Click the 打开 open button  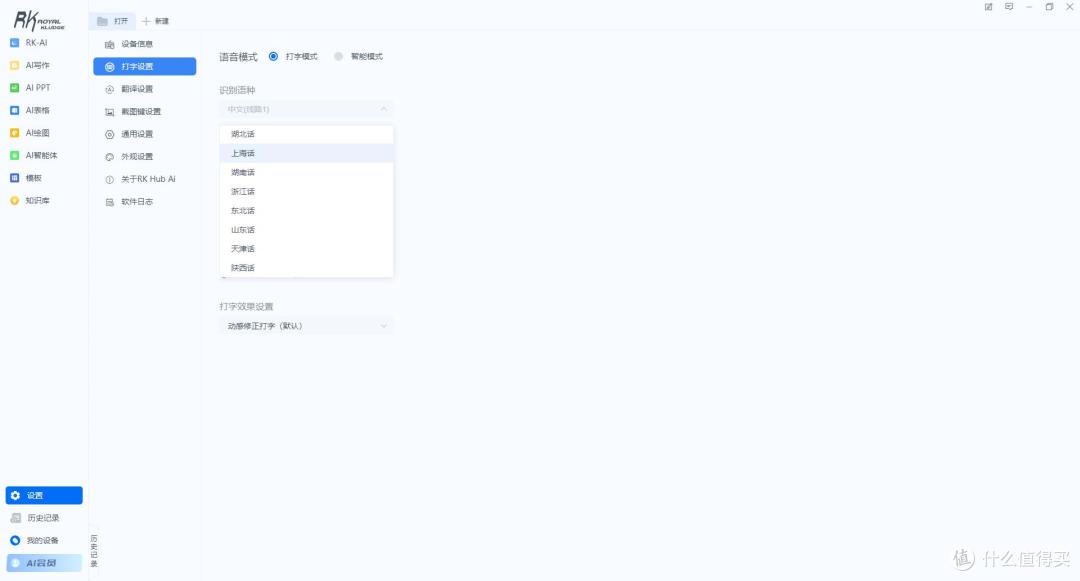tap(113, 21)
